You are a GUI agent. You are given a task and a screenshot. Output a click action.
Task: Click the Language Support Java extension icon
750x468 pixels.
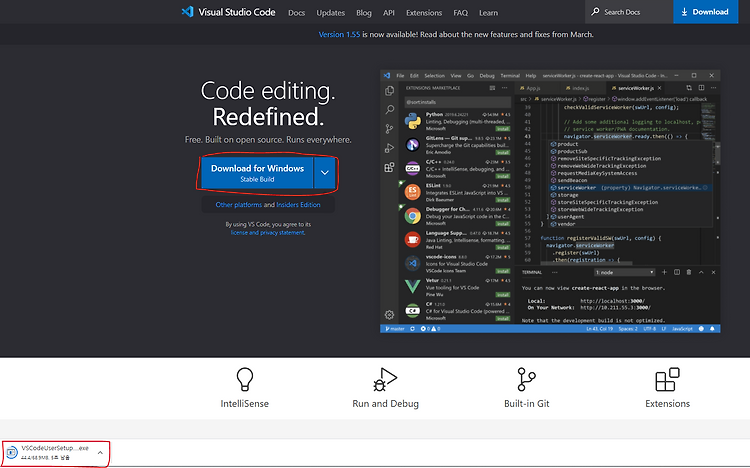(412, 239)
